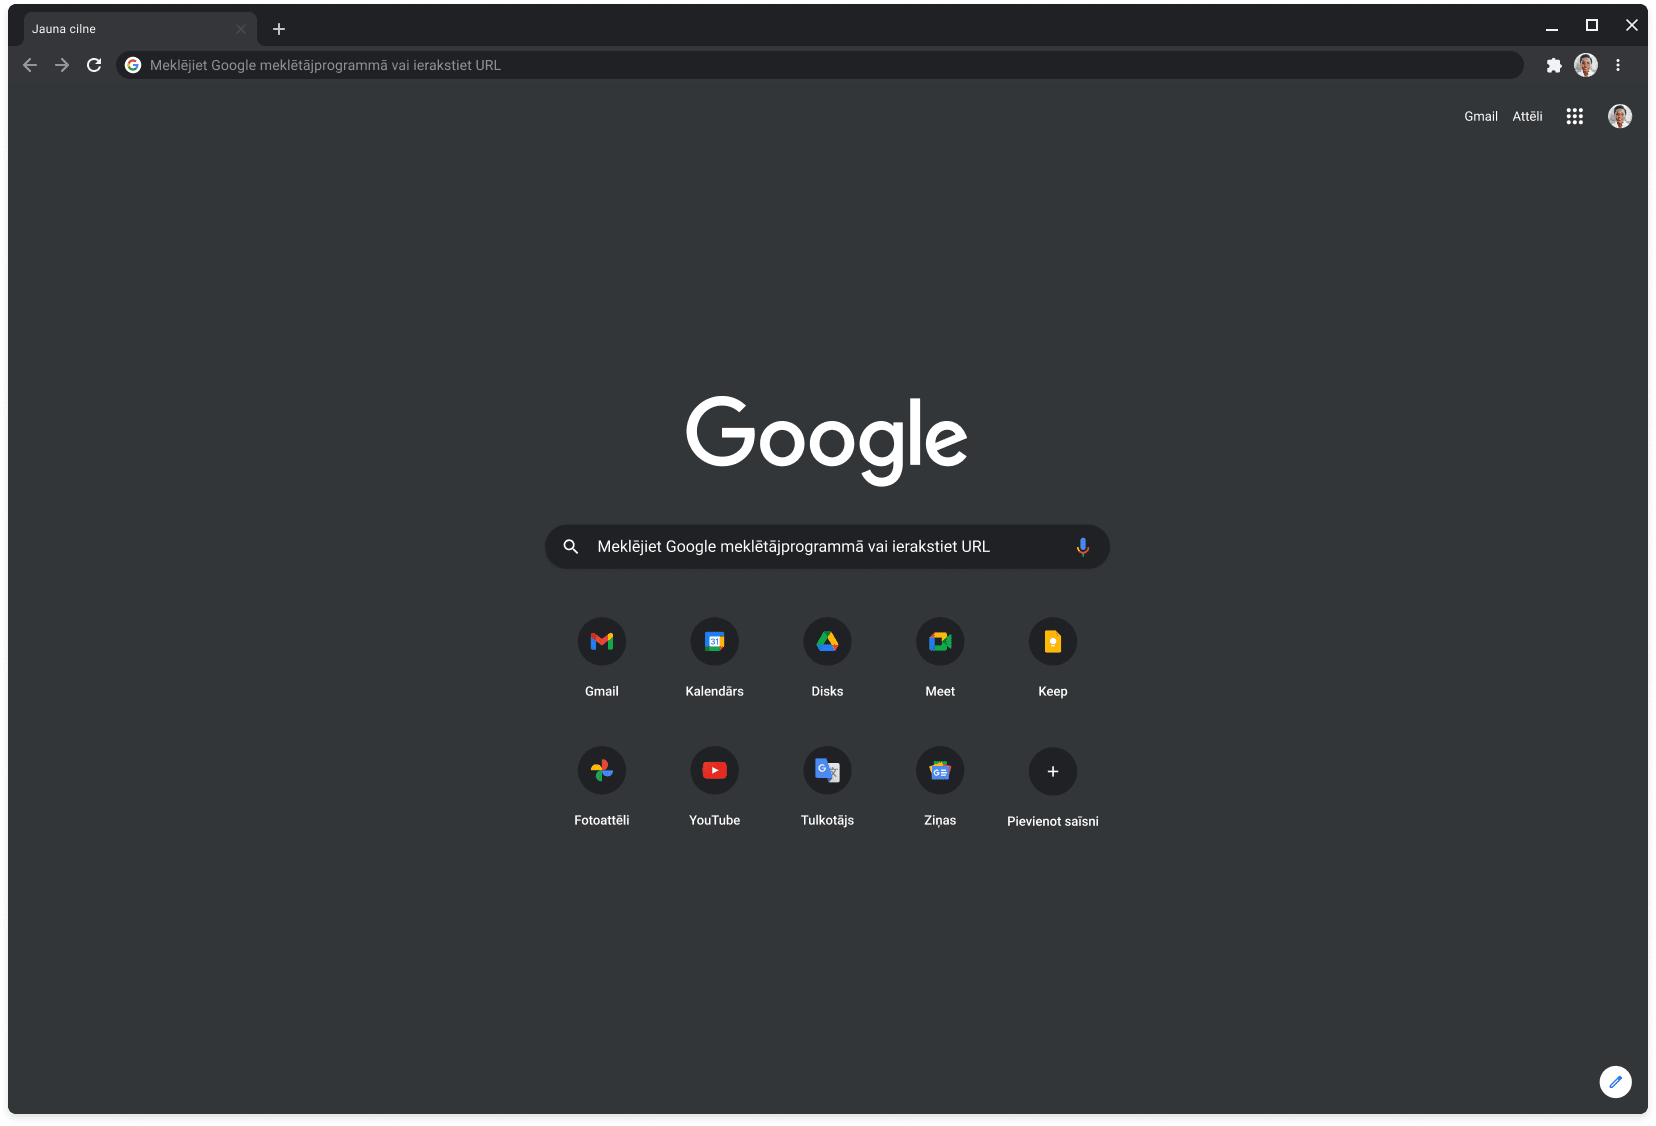The height and width of the screenshot is (1126, 1656).
Task: Open the Tulkotājs translate shortcut
Action: [827, 771]
